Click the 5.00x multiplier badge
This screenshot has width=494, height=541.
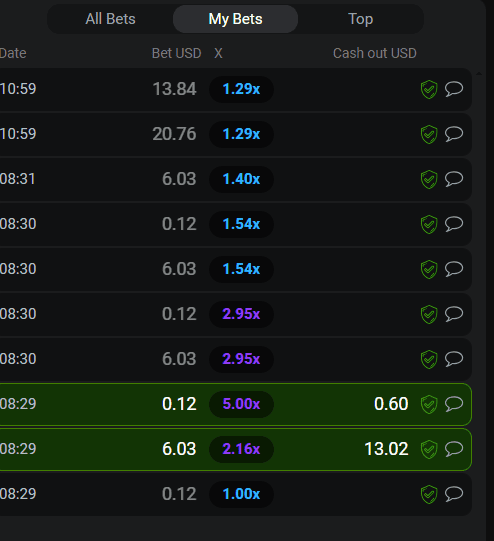(x=241, y=404)
